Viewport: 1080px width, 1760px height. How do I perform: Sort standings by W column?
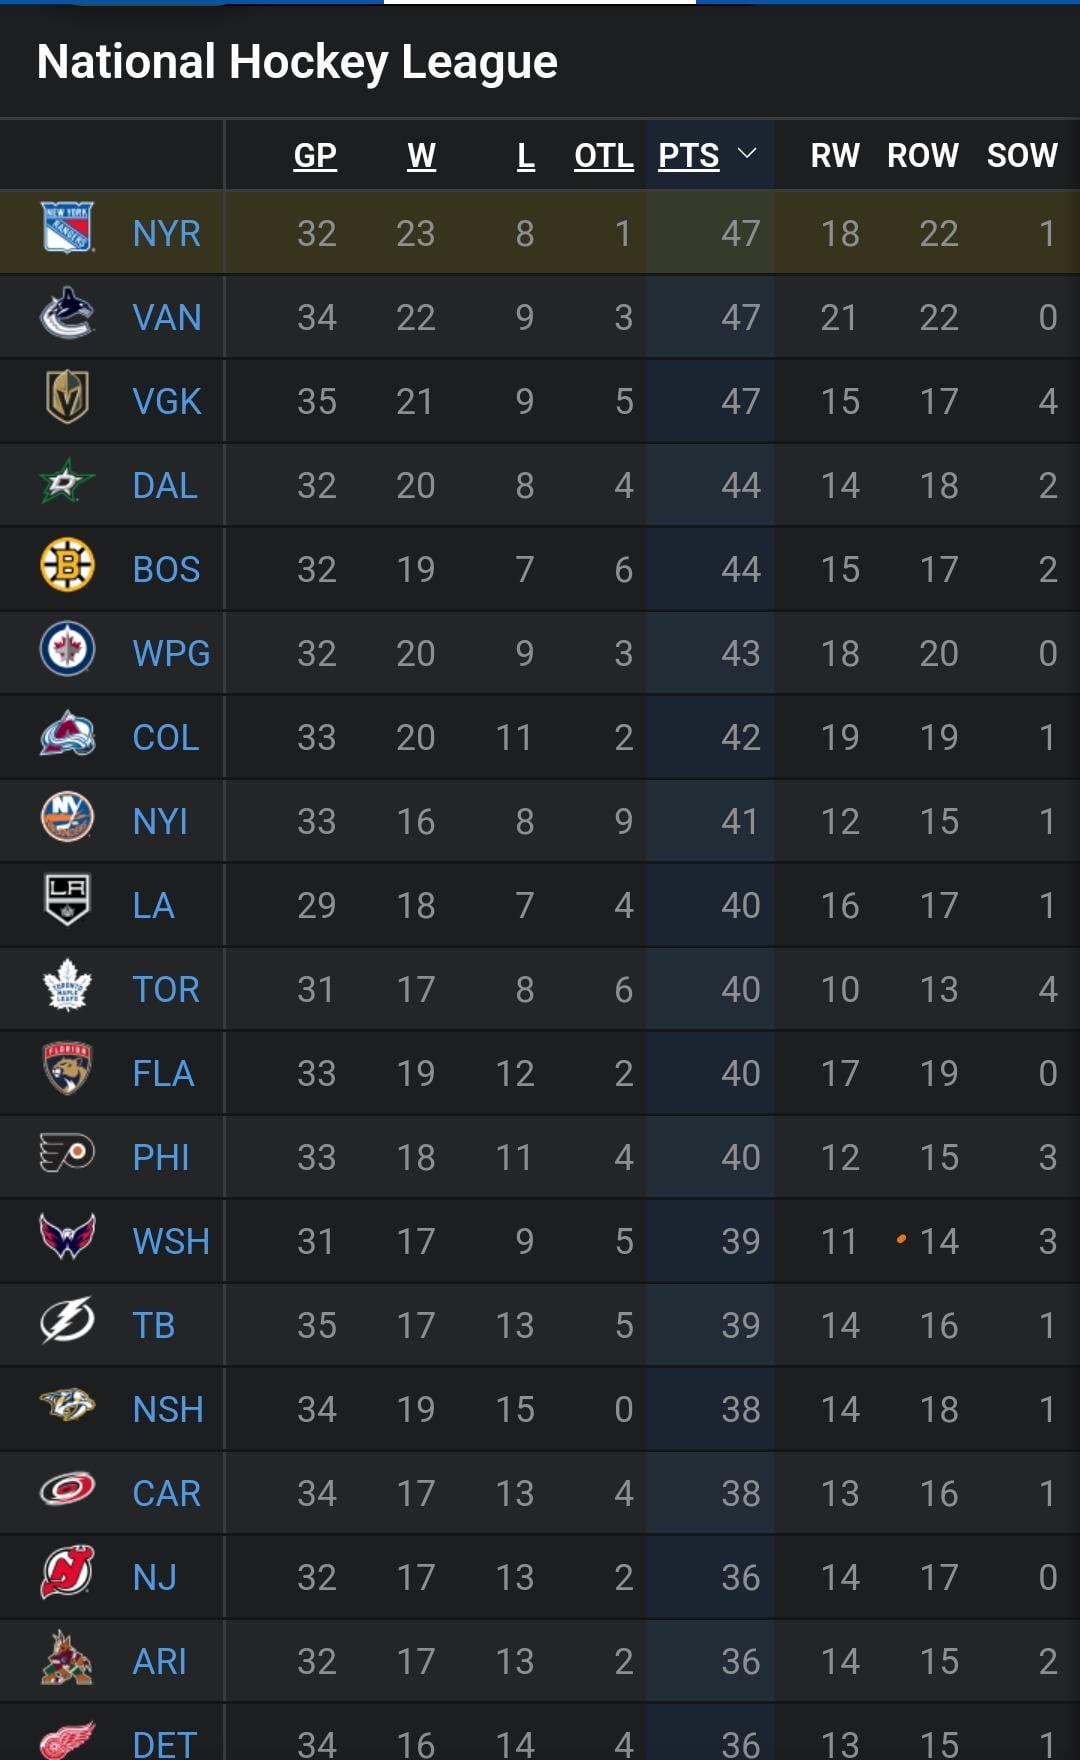pos(421,156)
